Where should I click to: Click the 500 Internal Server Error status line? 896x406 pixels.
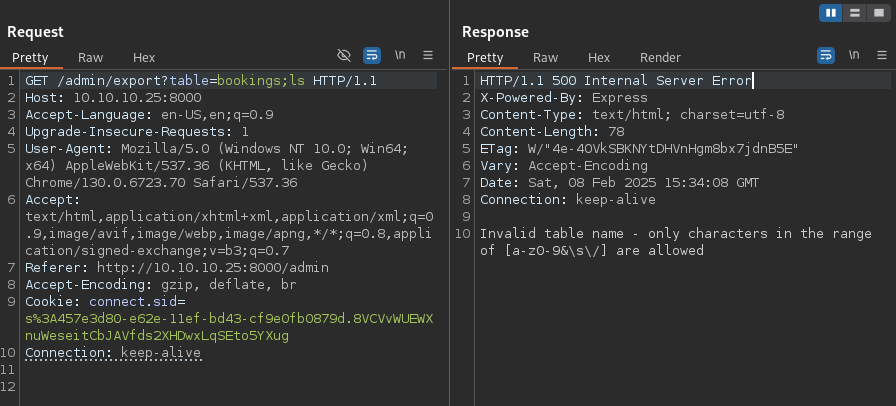point(615,80)
